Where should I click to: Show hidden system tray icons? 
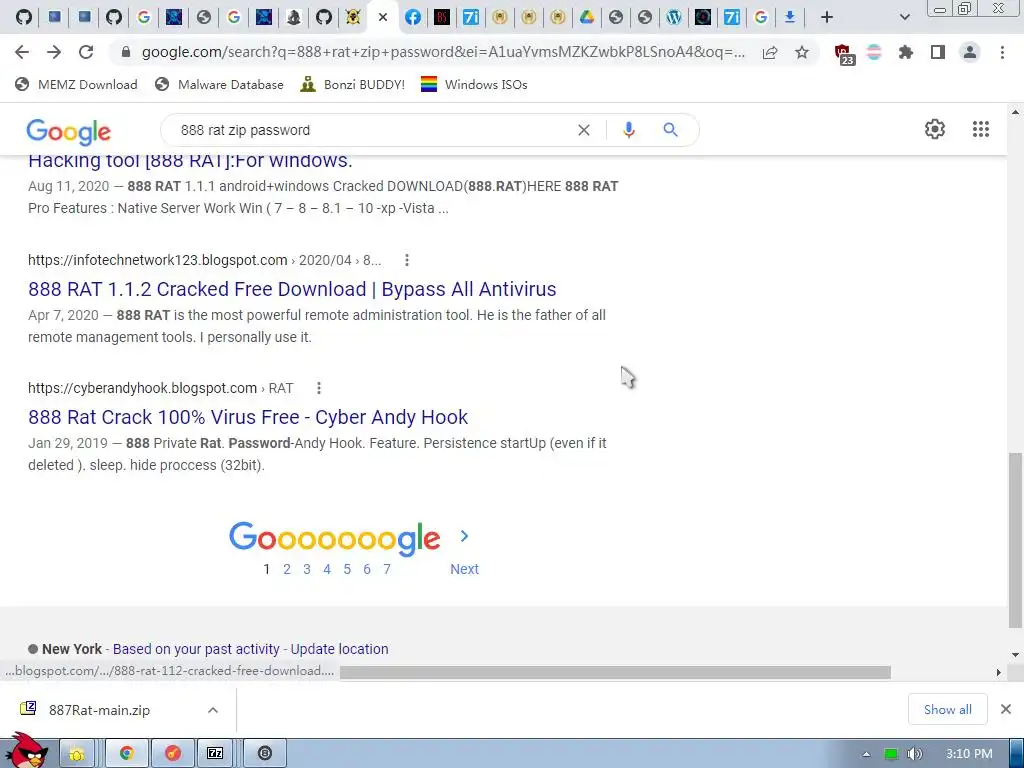pos(867,754)
